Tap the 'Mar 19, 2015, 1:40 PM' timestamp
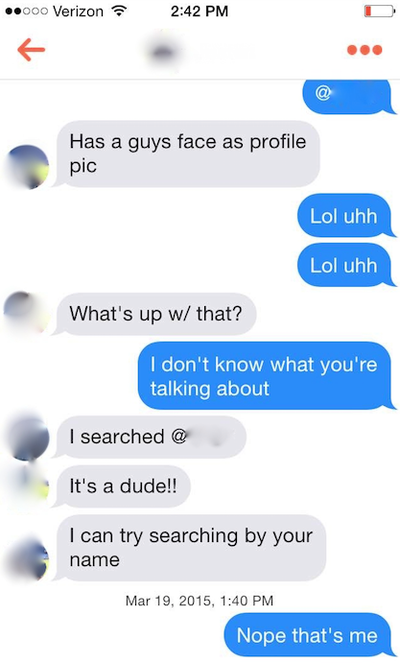This screenshot has height=663, width=400. [x=200, y=600]
